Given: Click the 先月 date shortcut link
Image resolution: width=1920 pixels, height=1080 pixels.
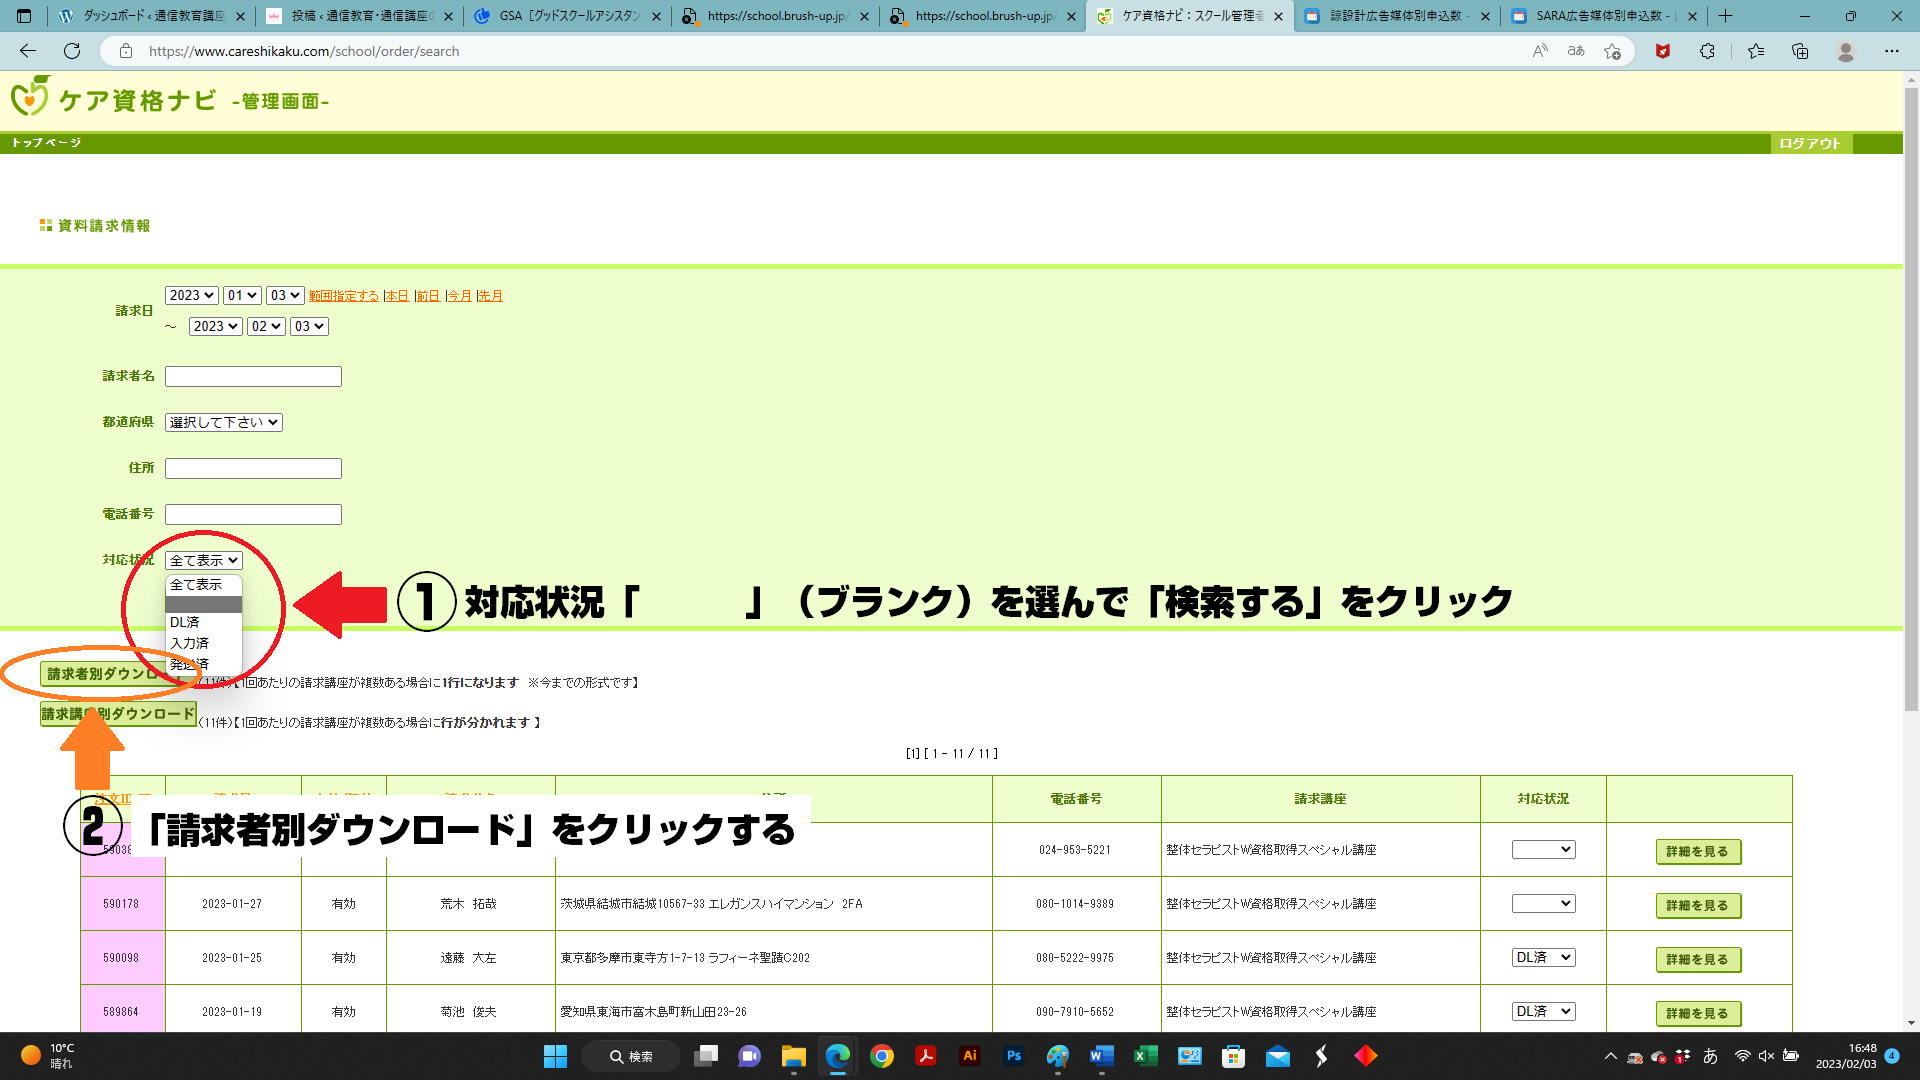Looking at the screenshot, I should (x=490, y=296).
